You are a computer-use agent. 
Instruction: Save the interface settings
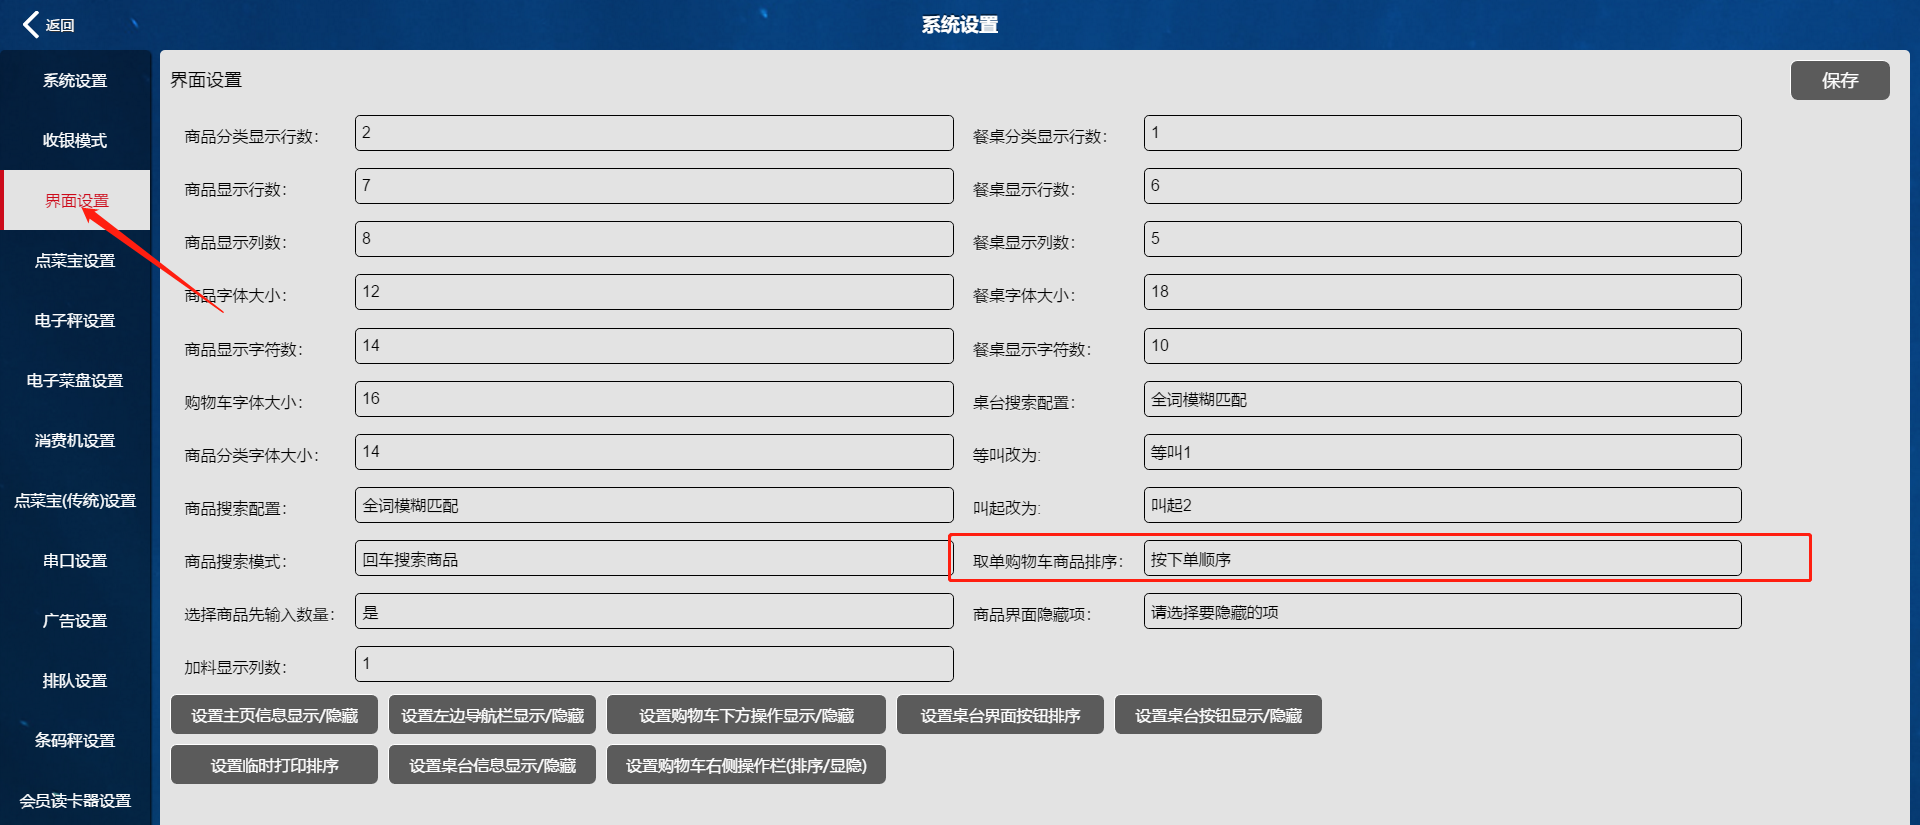(1839, 80)
